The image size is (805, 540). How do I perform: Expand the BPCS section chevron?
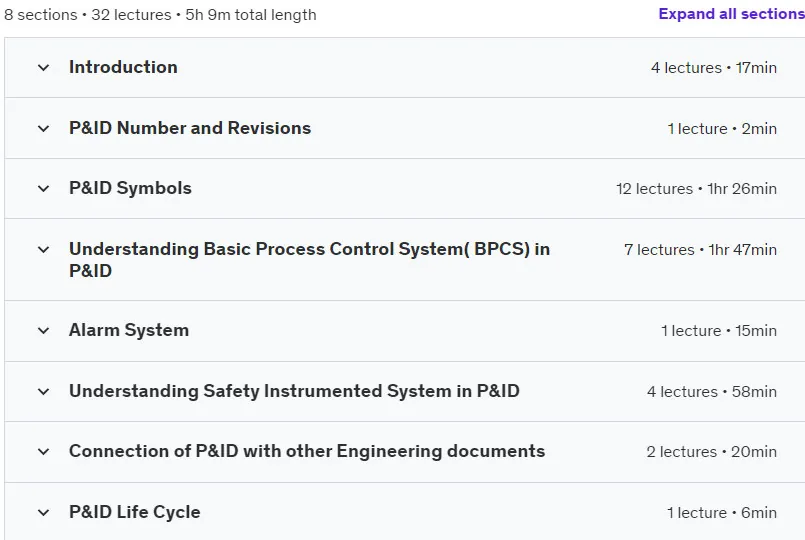[x=44, y=250]
